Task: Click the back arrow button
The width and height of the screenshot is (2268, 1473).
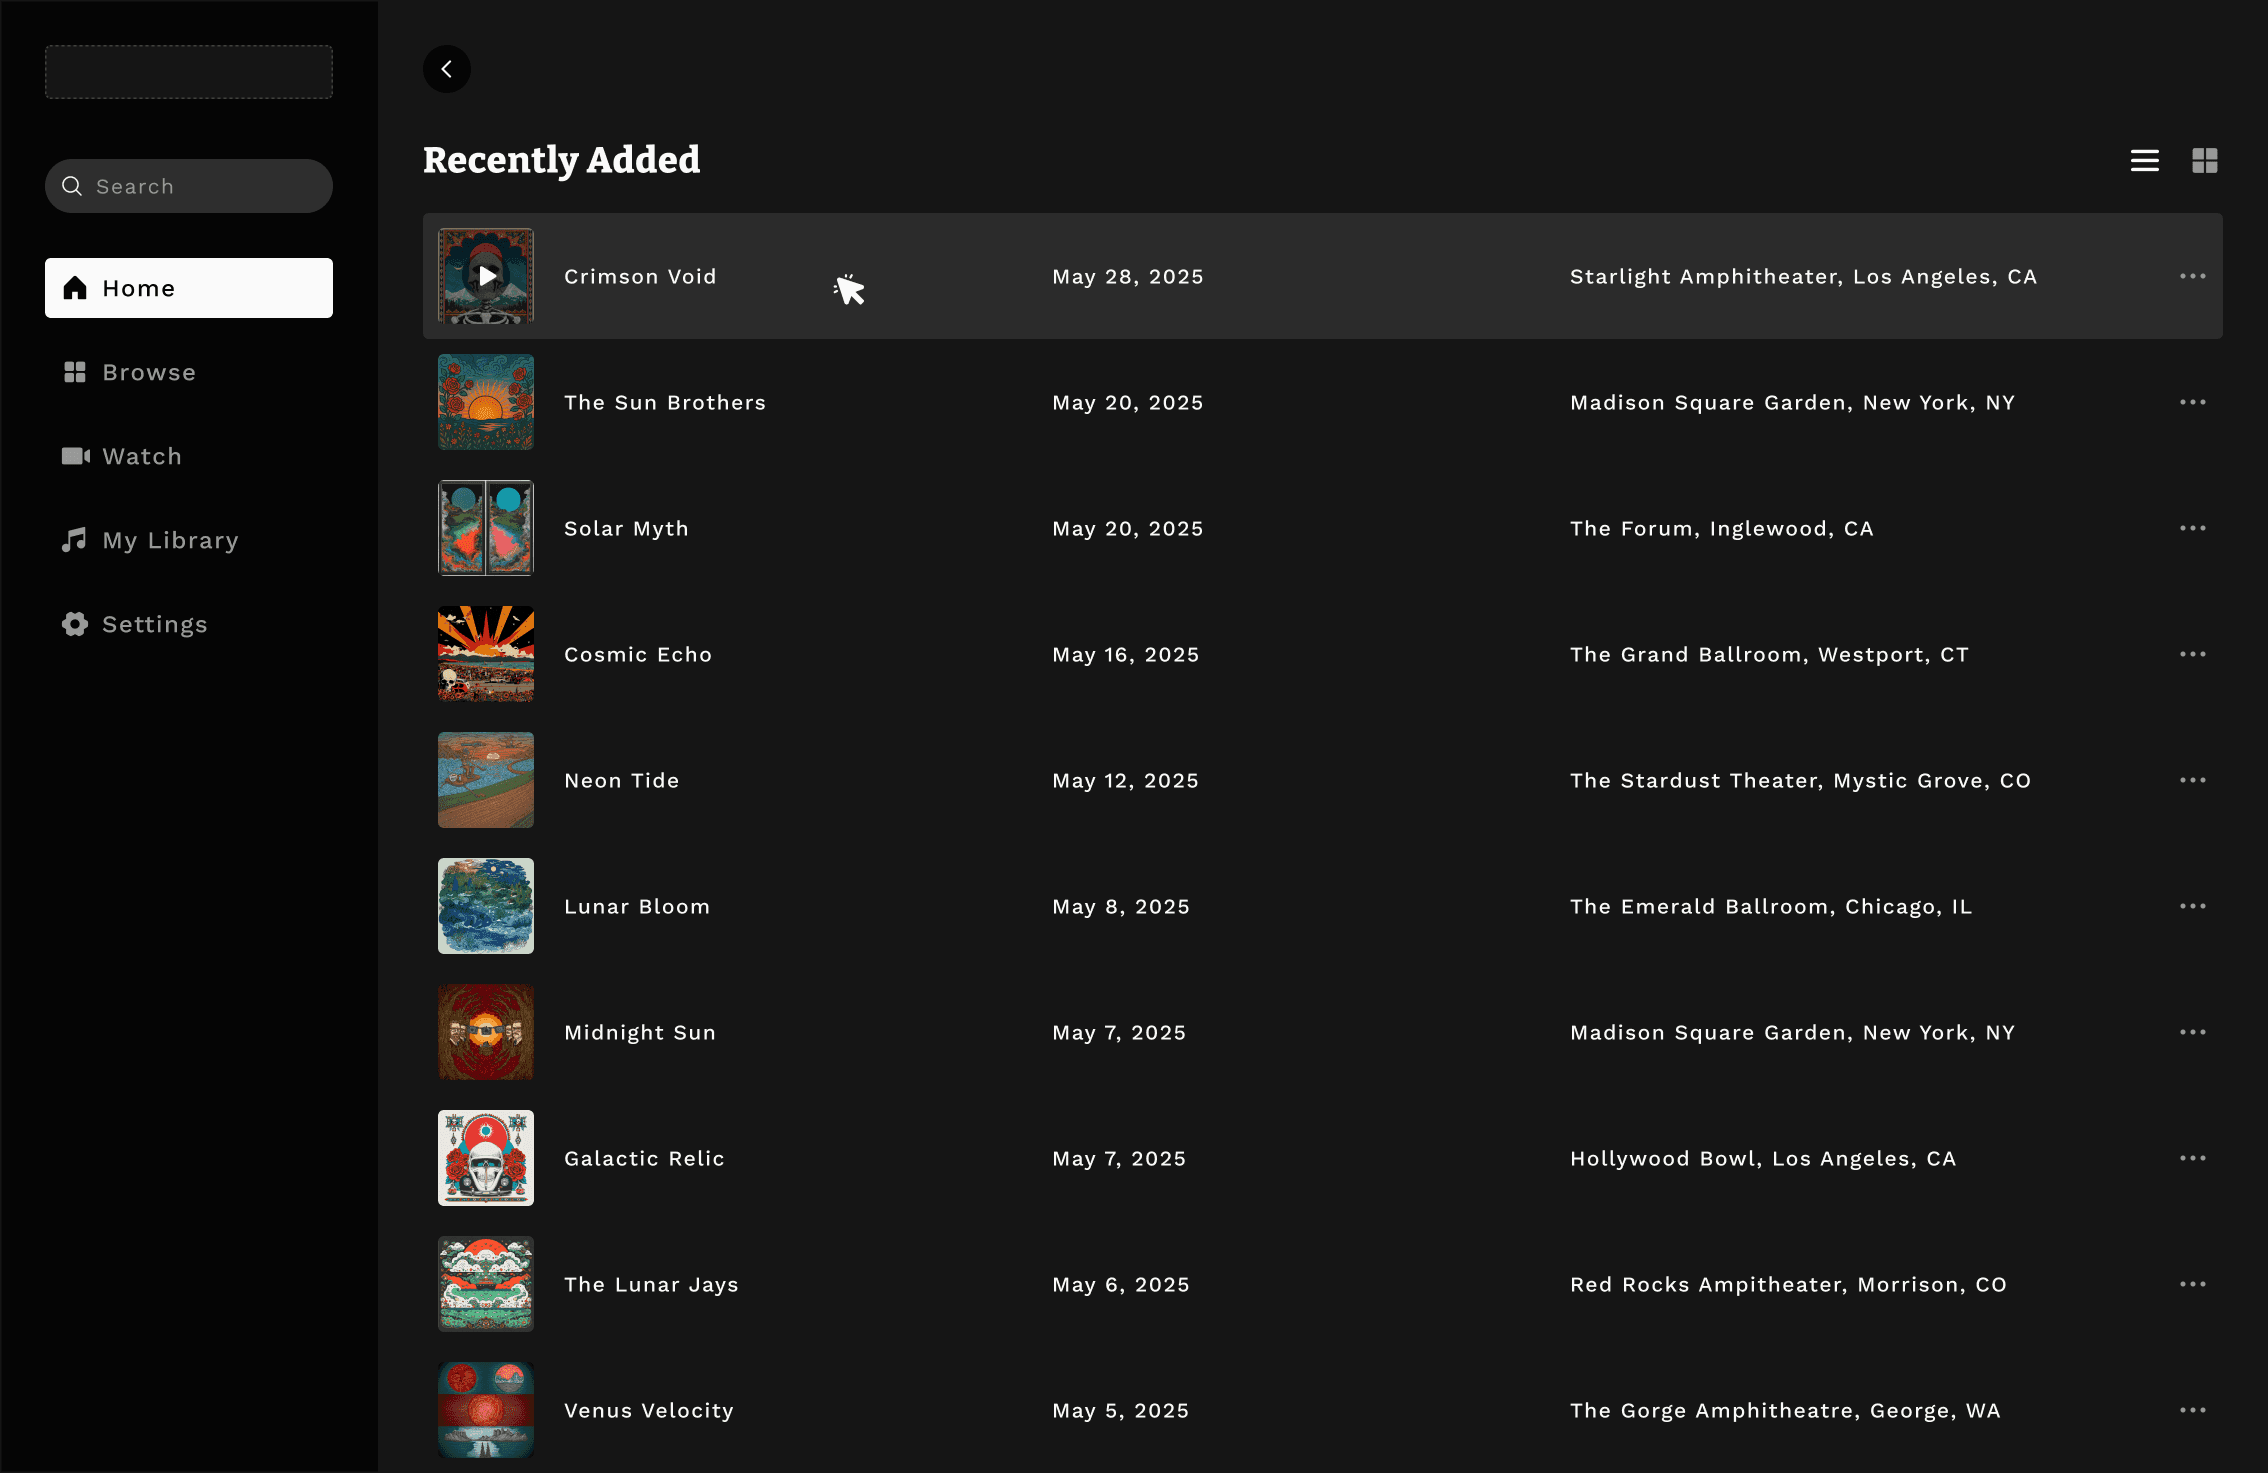Action: click(x=447, y=69)
